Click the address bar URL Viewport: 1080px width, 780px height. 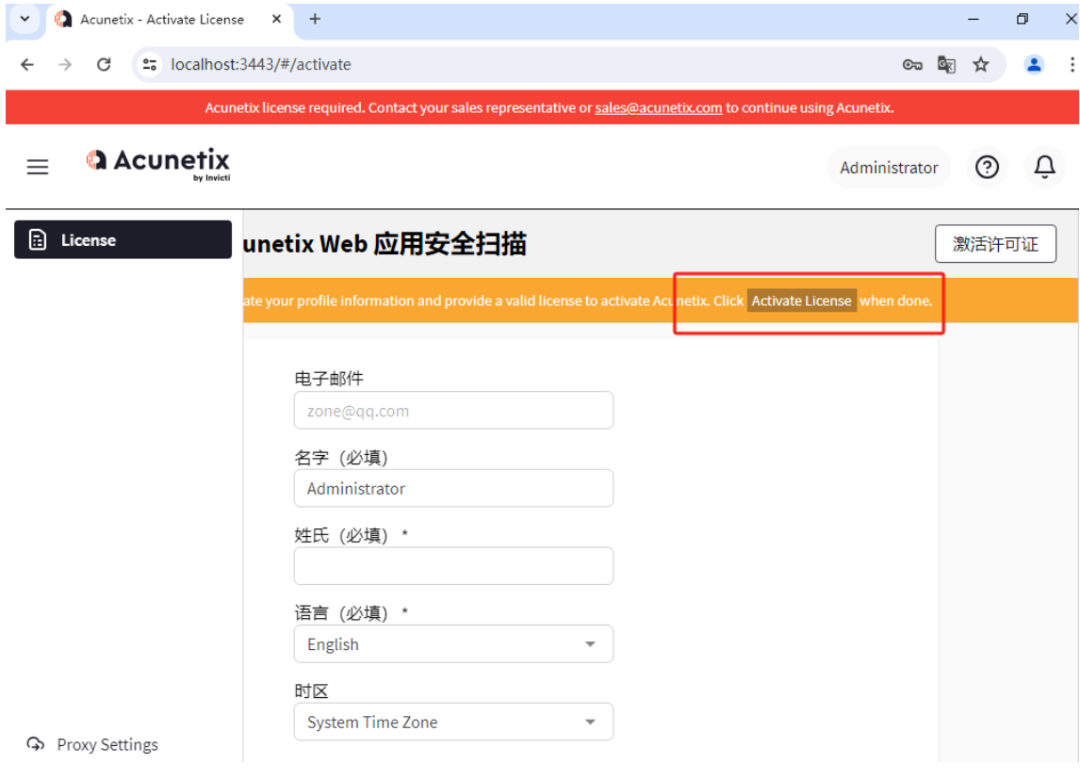pyautogui.click(x=261, y=65)
